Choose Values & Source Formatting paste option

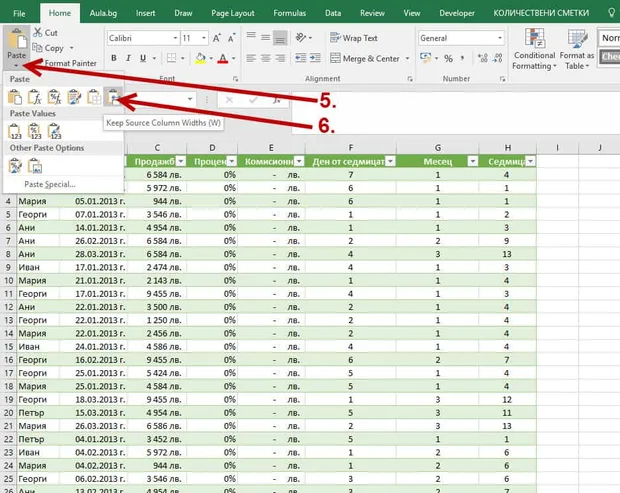click(x=54, y=131)
